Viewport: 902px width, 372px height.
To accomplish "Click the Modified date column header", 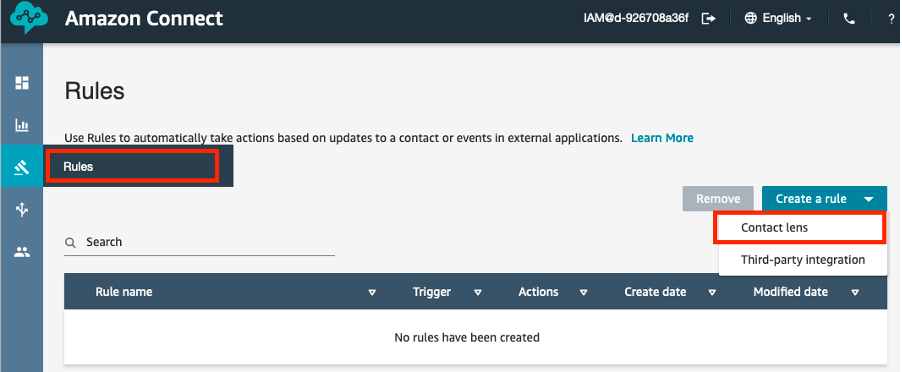I will coord(790,292).
